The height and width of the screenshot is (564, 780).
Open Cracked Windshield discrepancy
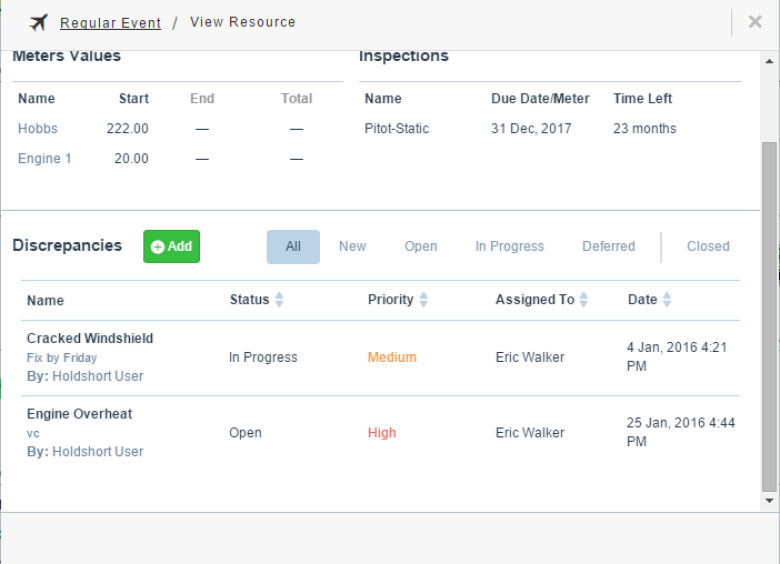click(x=90, y=338)
